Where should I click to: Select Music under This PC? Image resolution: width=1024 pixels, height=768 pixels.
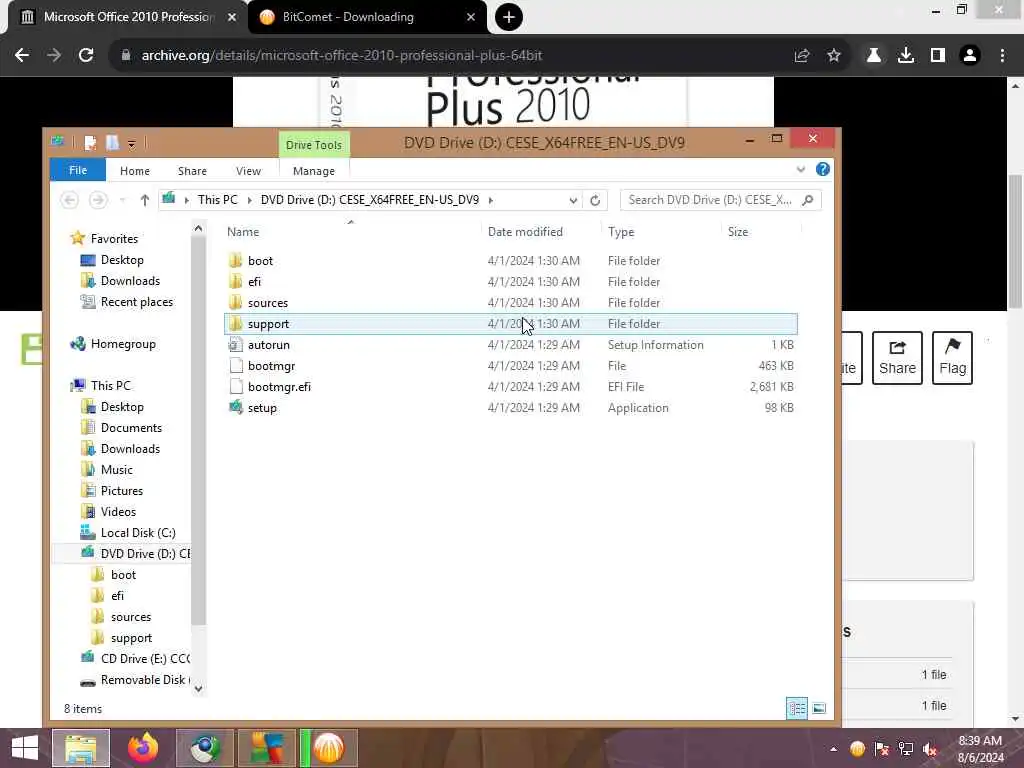[x=116, y=470]
